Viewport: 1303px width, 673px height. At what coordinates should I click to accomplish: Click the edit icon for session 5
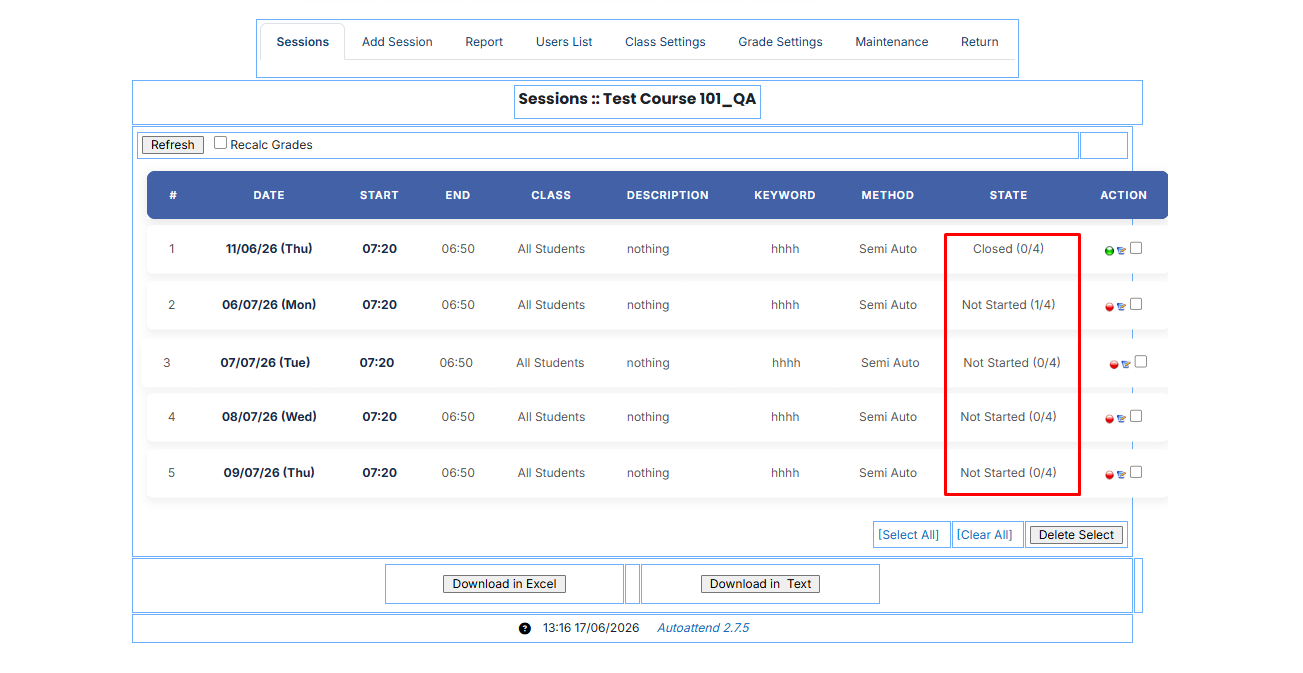click(1121, 475)
